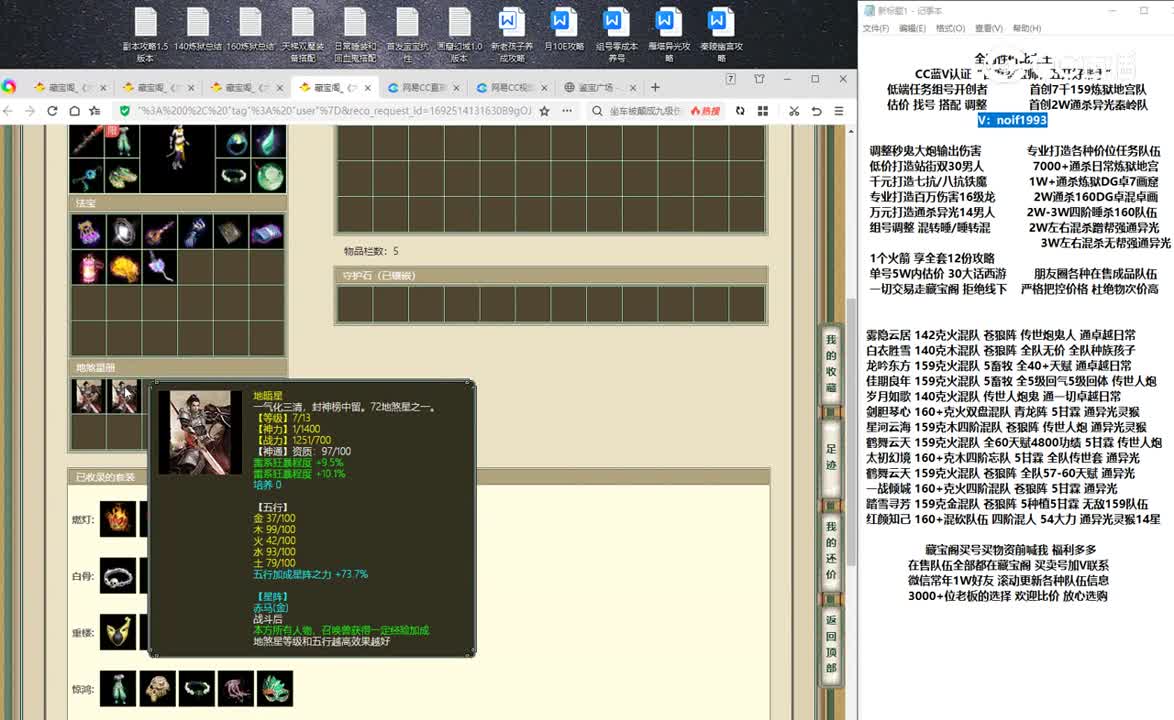Open the 月10E攻略 document icon
This screenshot has height=720, width=1174.
click(564, 30)
